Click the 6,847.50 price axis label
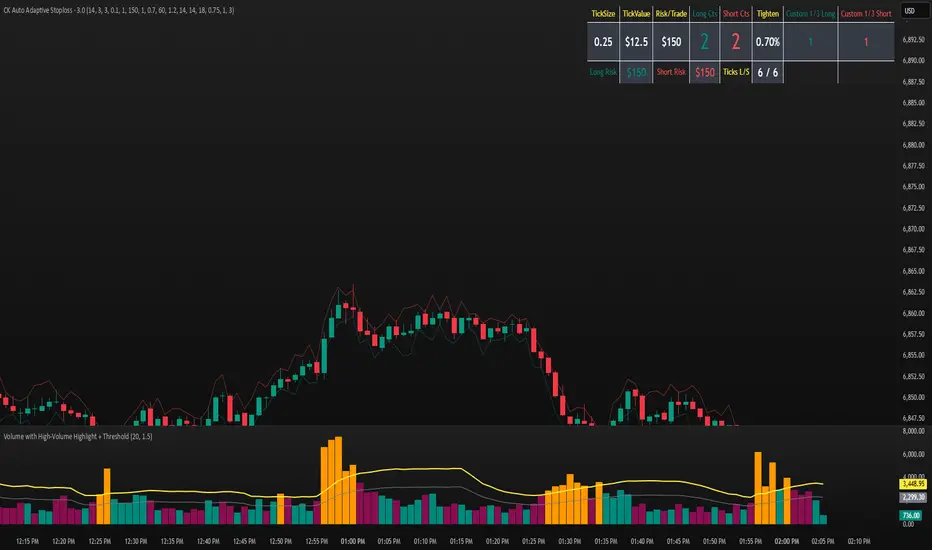This screenshot has width=932, height=550. 914,419
